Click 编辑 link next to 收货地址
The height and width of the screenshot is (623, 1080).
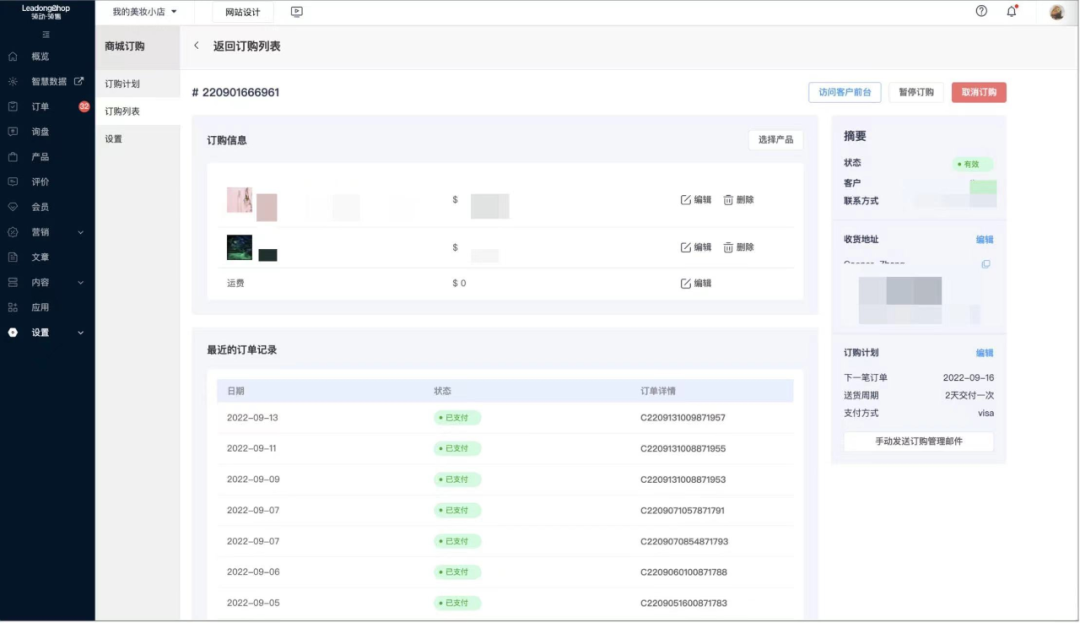tap(984, 240)
